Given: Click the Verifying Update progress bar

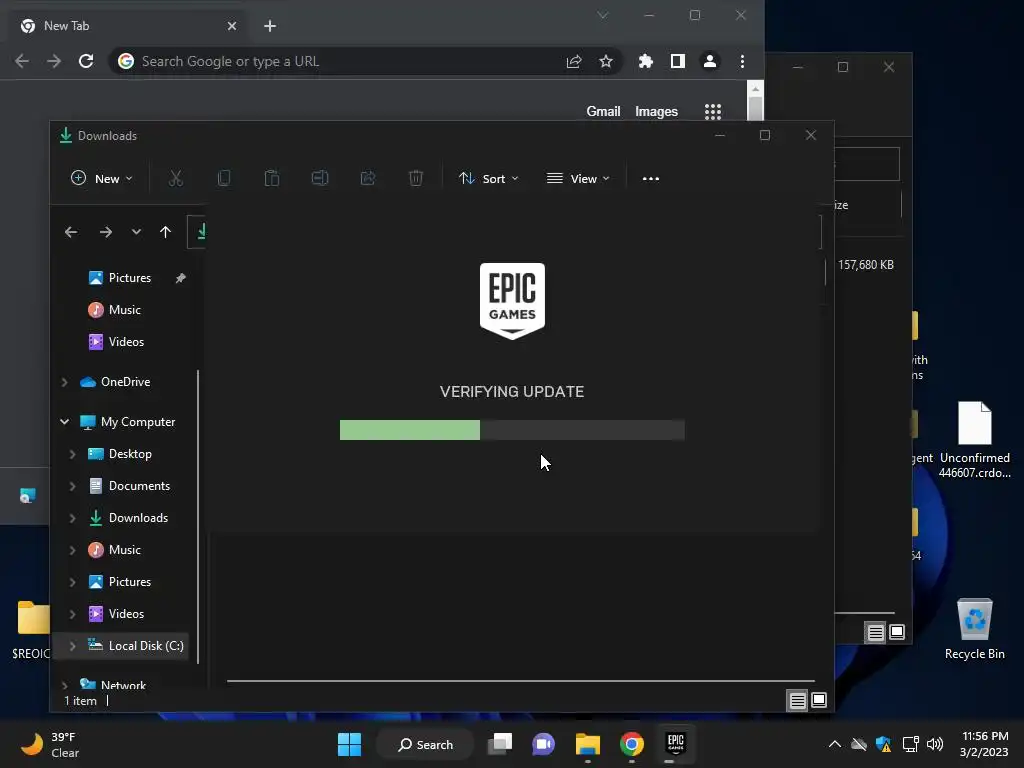Looking at the screenshot, I should tap(512, 430).
